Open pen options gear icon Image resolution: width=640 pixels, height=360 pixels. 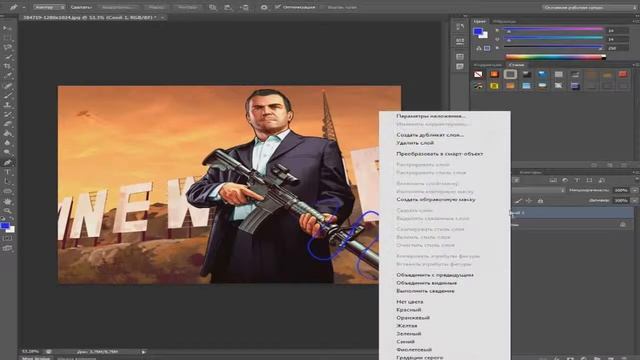(264, 7)
